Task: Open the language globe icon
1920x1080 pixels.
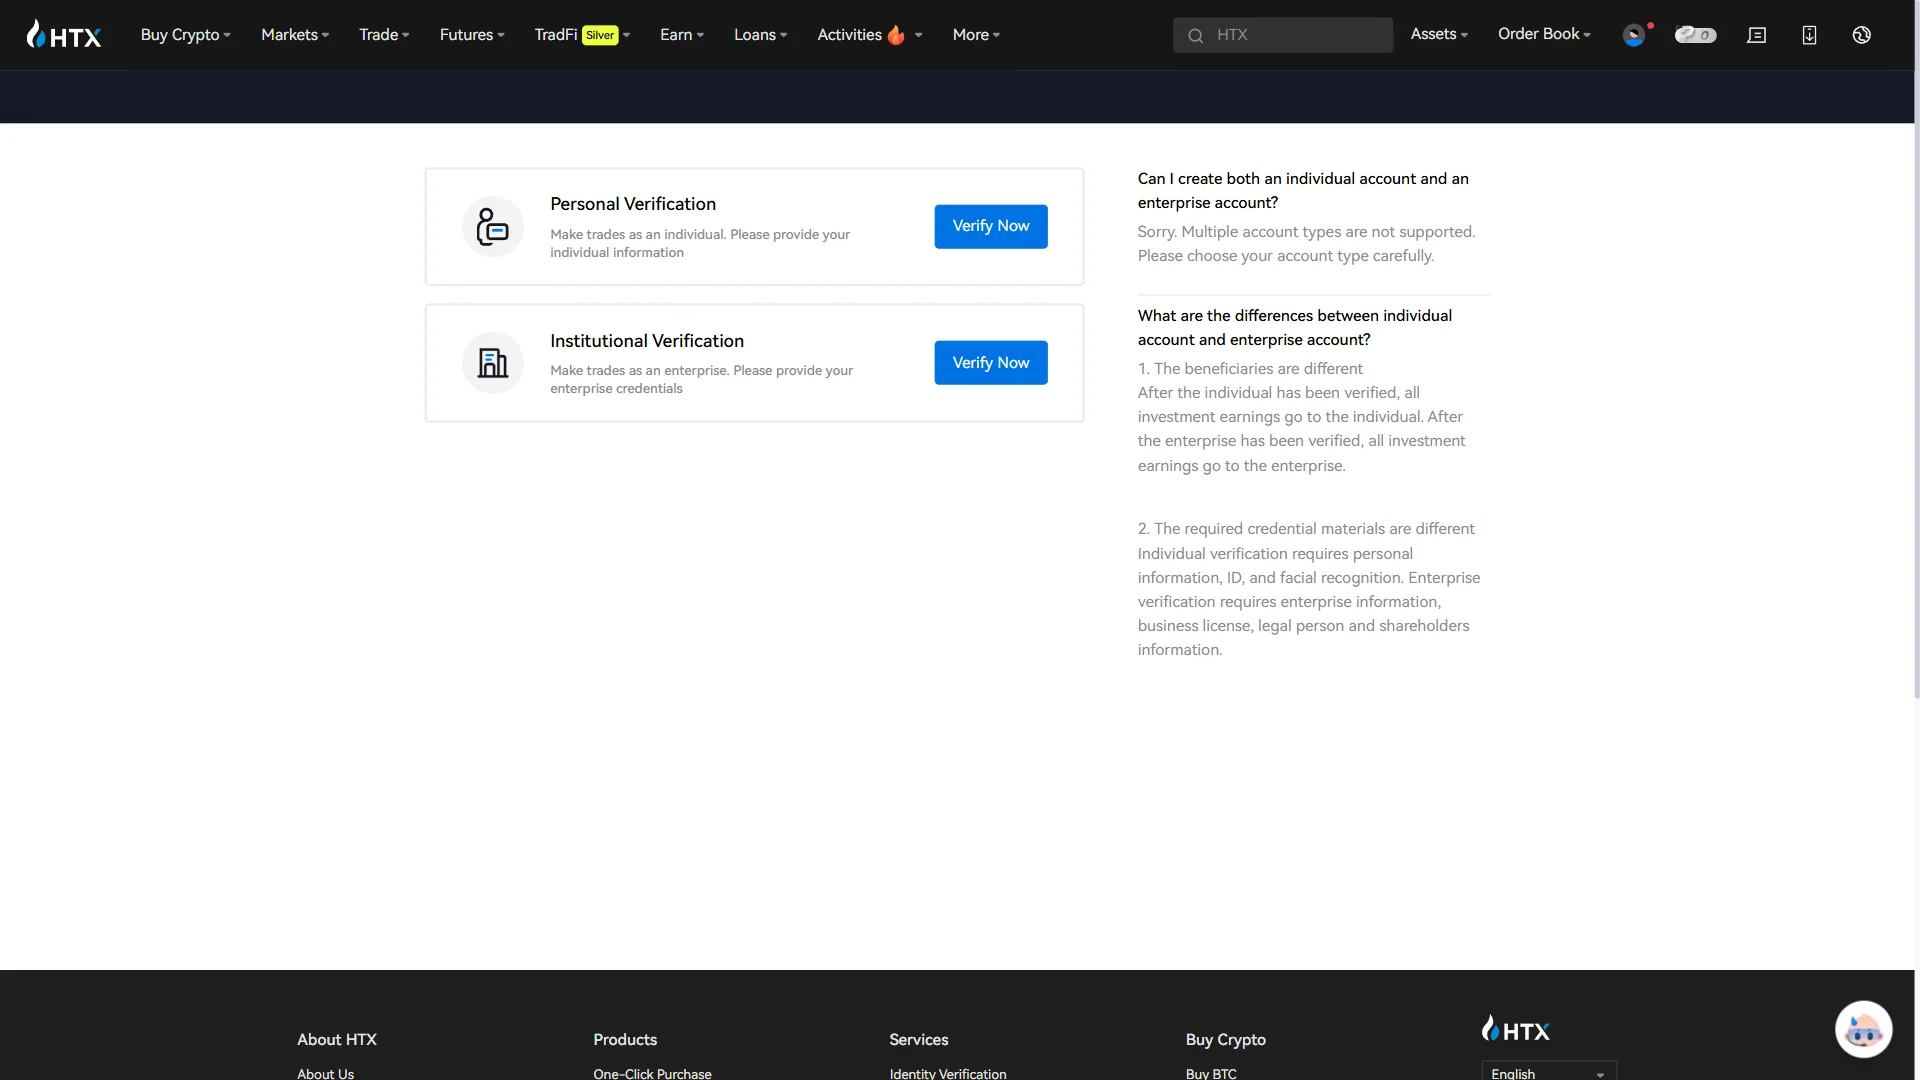Action: [x=1861, y=35]
